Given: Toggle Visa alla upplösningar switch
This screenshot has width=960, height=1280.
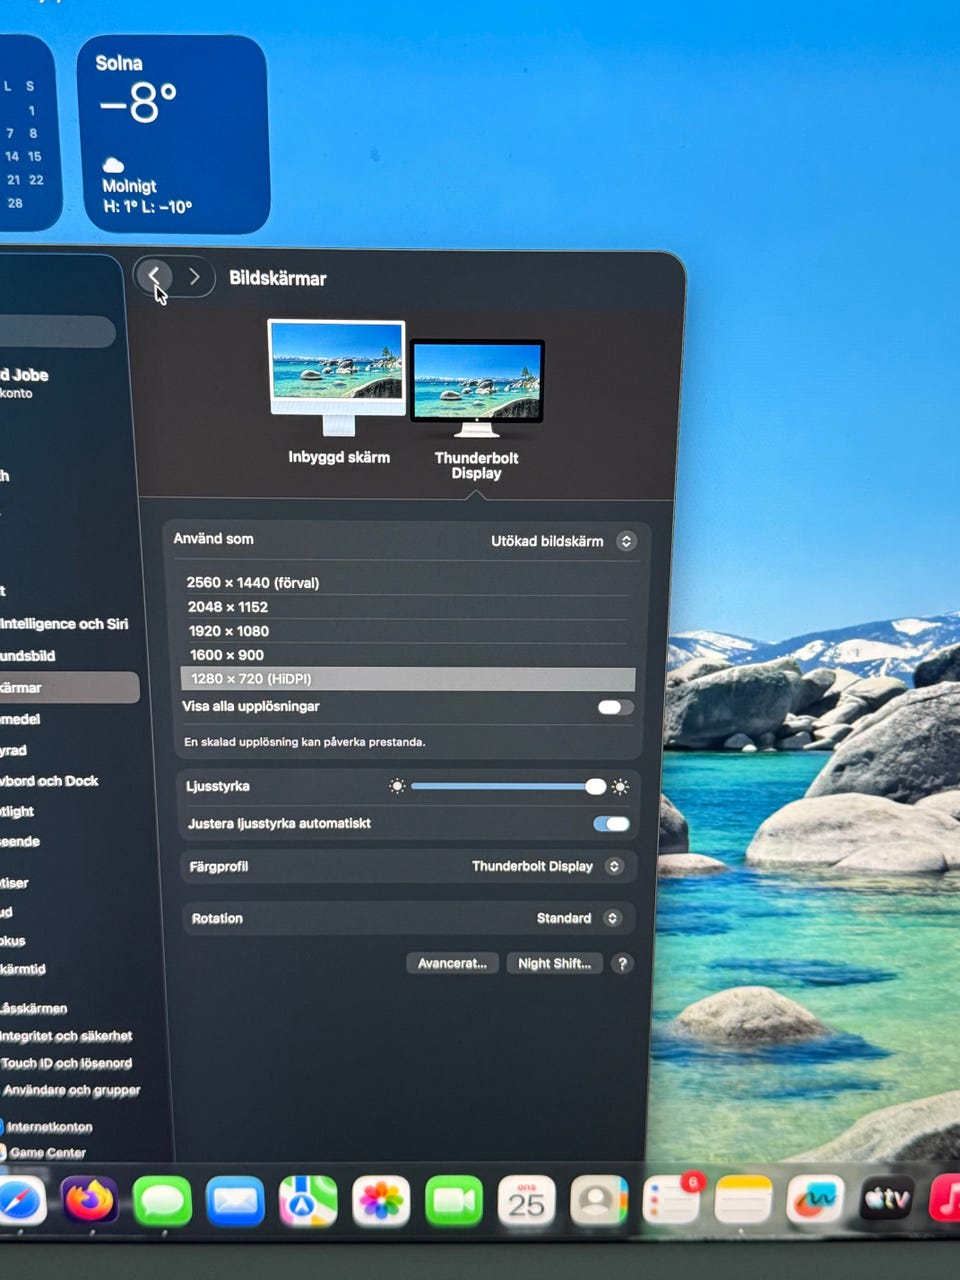Looking at the screenshot, I should pos(614,707).
